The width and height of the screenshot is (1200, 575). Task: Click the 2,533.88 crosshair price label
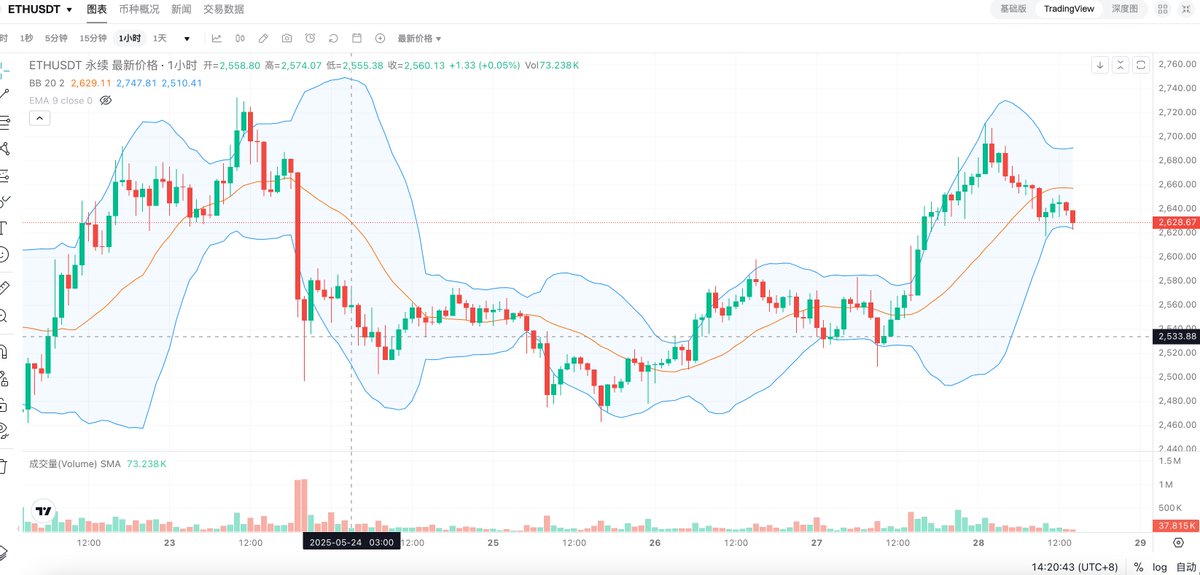pos(1176,336)
